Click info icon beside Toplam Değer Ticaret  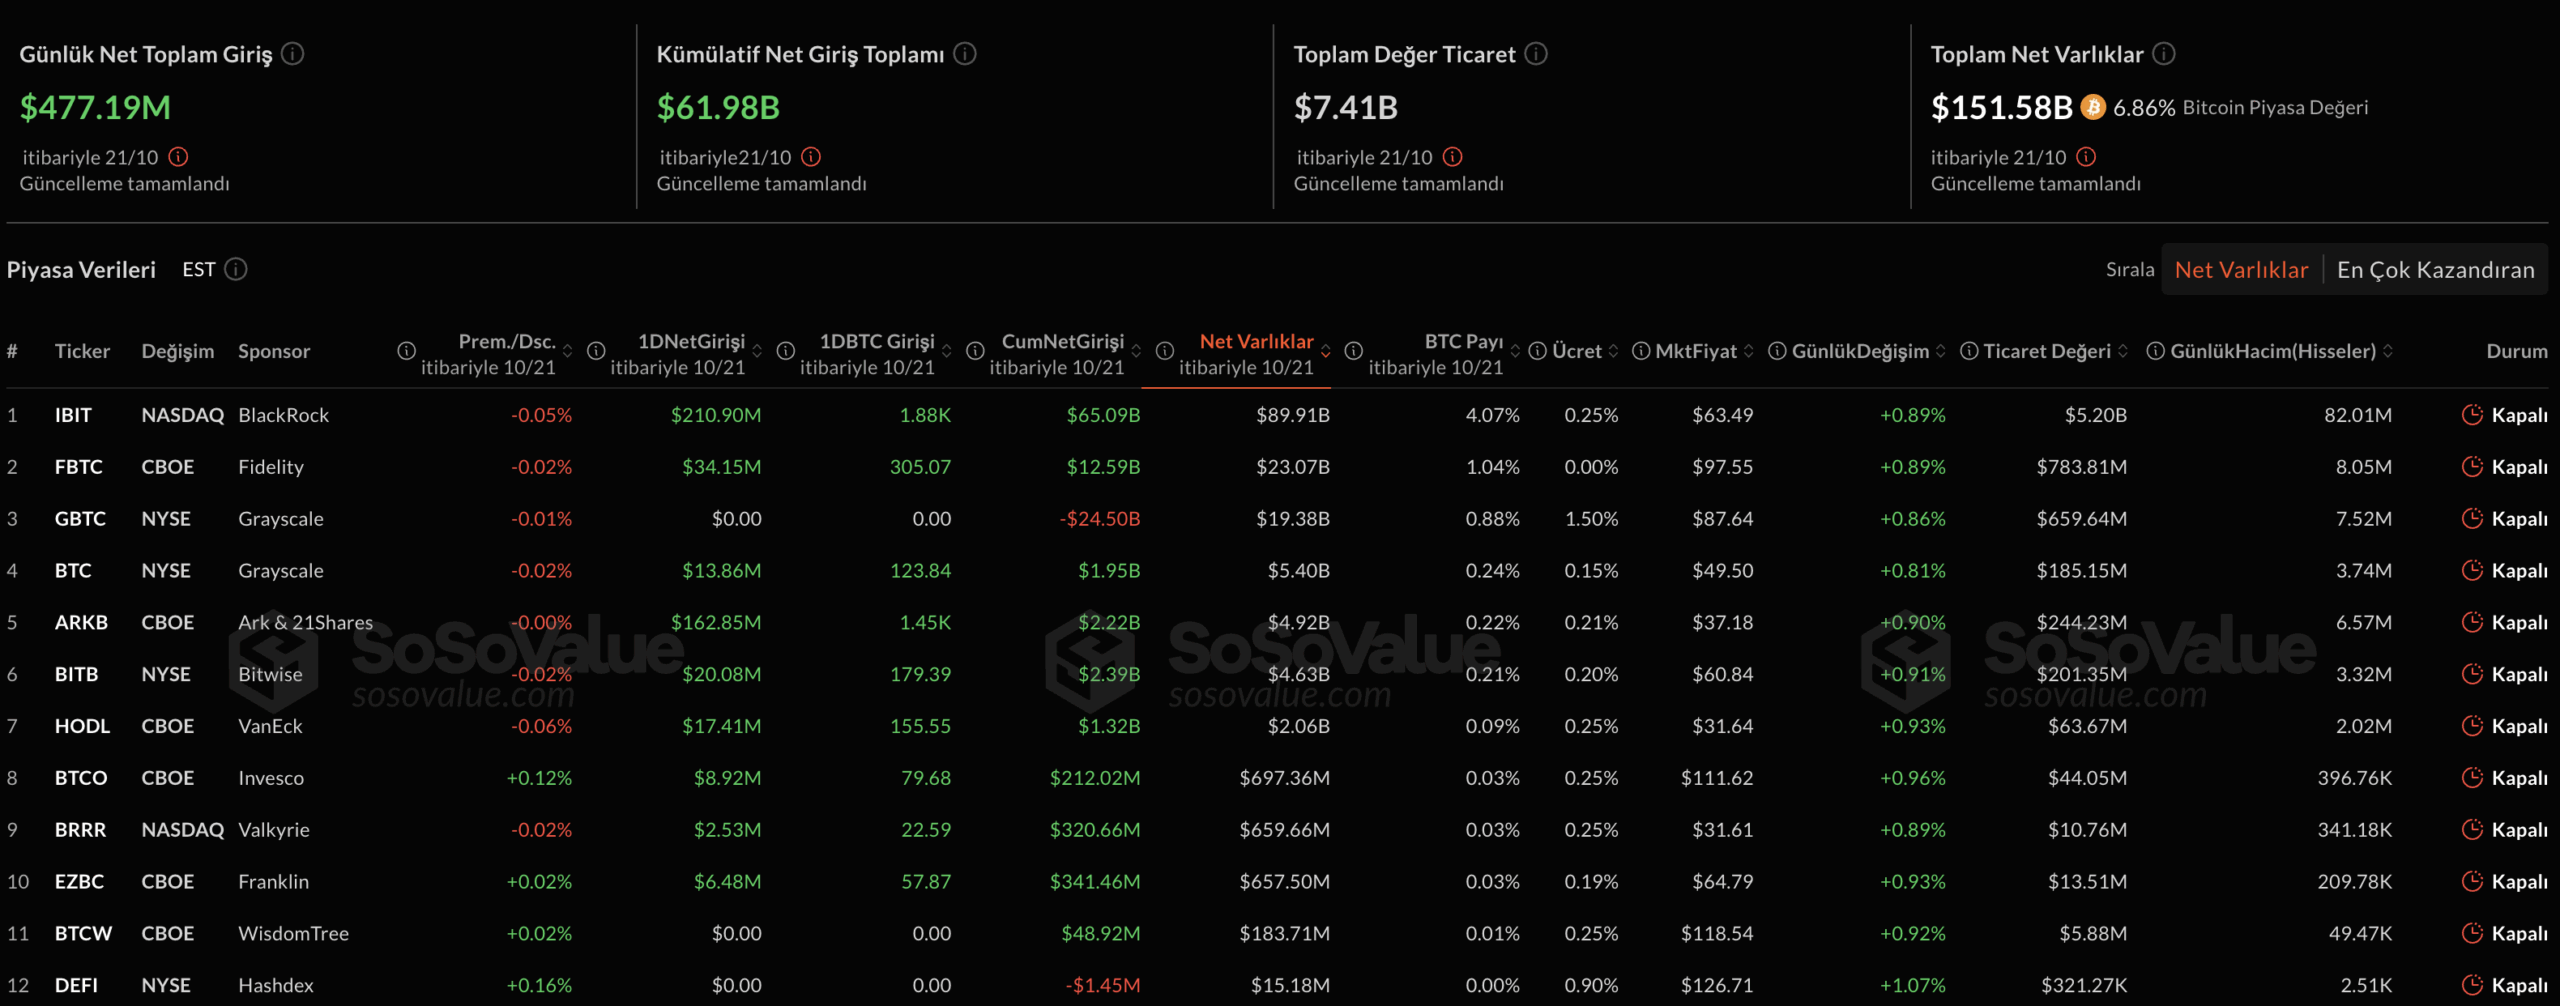(1536, 54)
